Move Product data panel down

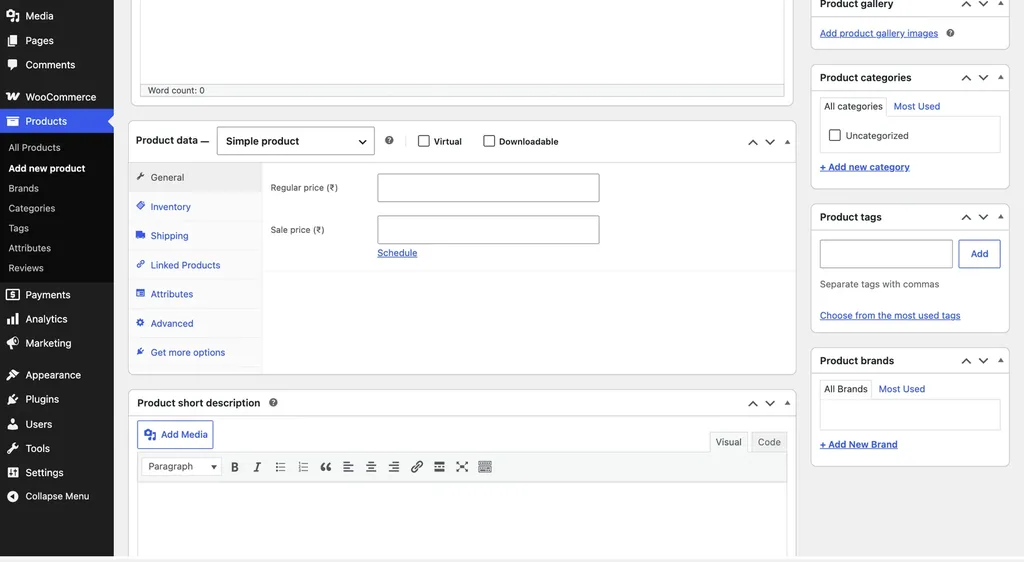(770, 142)
